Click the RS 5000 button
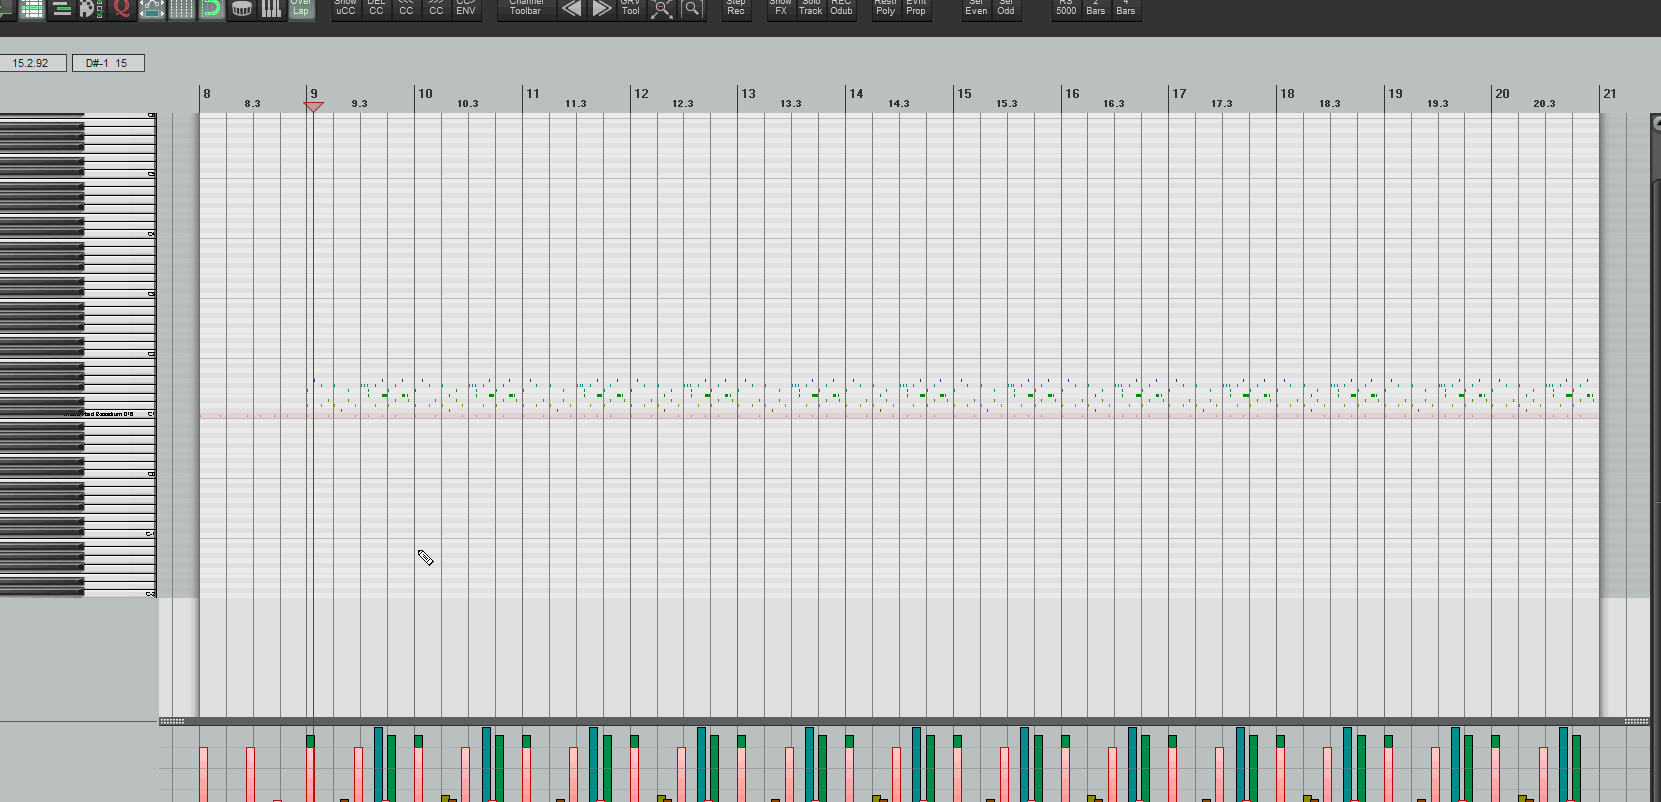Viewport: 1661px width, 802px height. pos(1067,9)
